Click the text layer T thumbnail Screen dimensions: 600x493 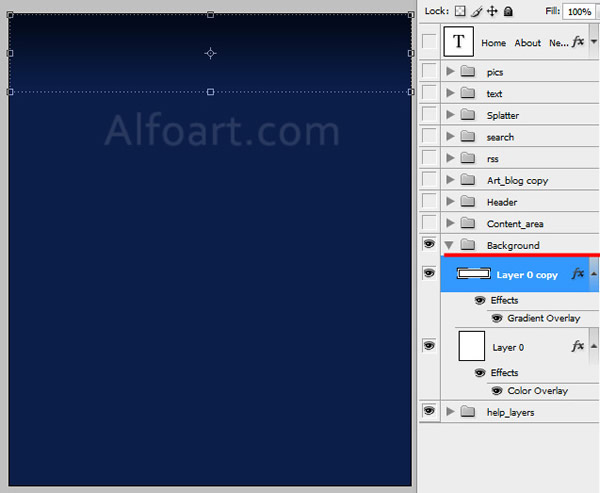coord(458,41)
